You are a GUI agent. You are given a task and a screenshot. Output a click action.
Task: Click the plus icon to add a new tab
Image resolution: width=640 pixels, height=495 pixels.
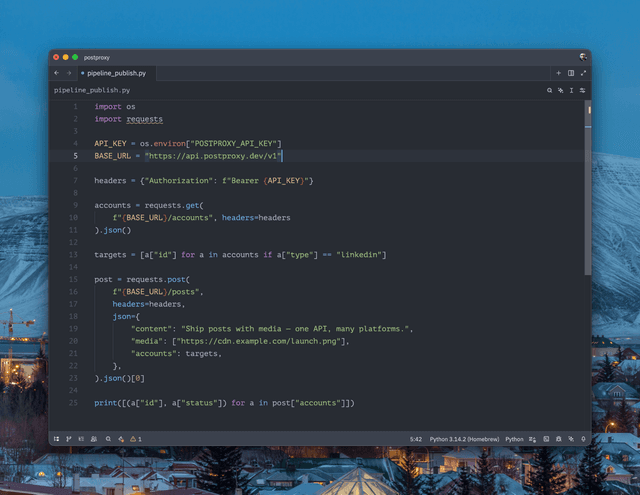558,73
